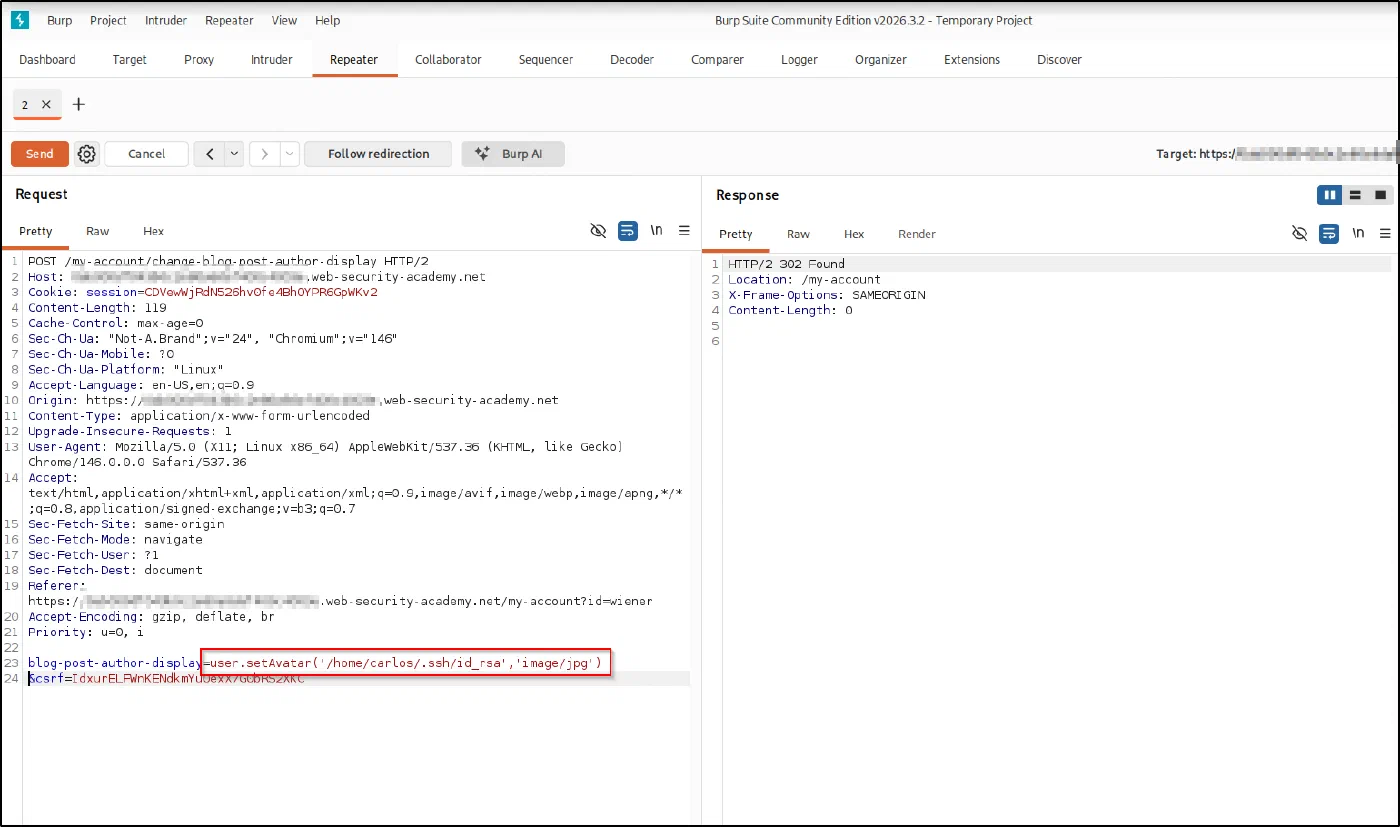
Task: Click the 'HTTP/2 302 Found' response line
Action: 786,264
